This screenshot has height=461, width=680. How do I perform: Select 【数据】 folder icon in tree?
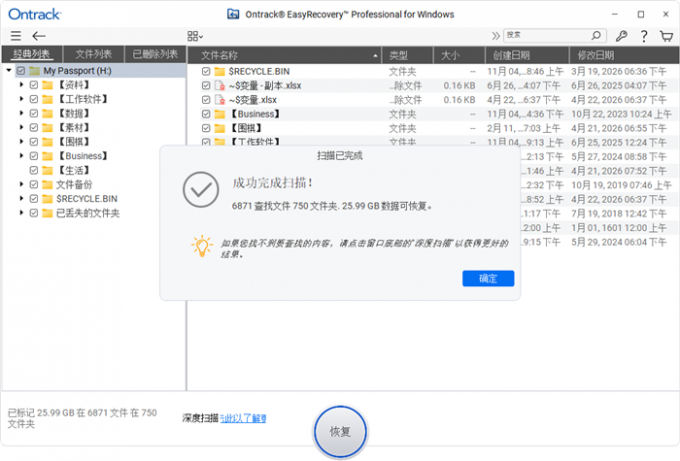coord(47,113)
